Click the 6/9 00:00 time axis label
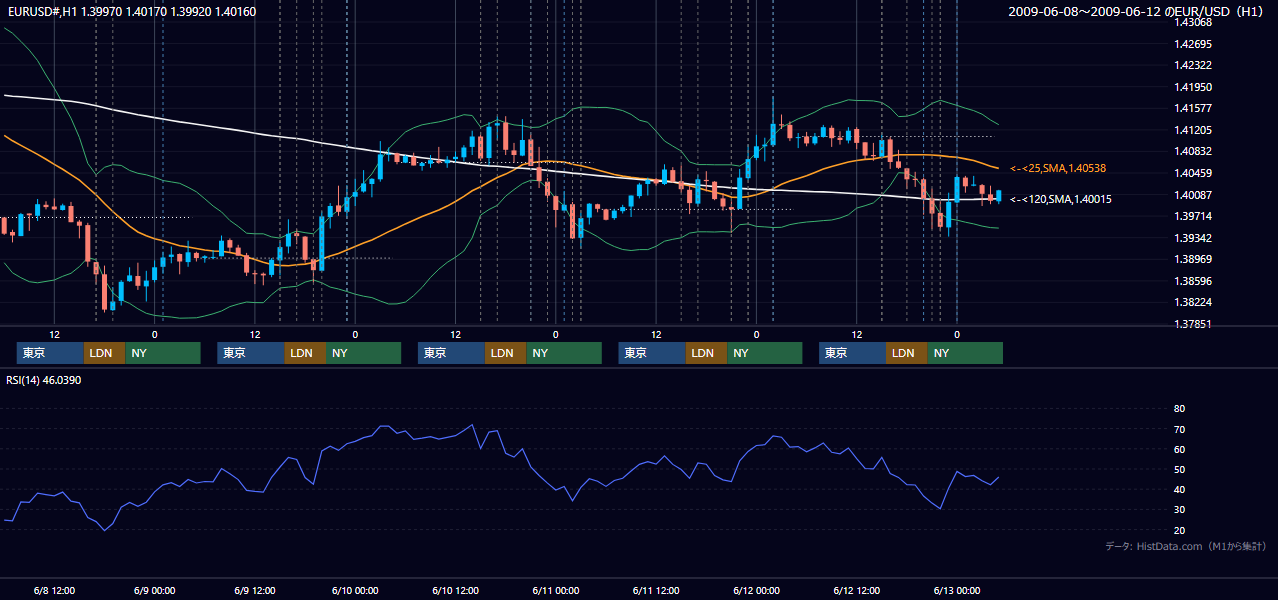Viewport: 1278px width, 600px height. (155, 591)
